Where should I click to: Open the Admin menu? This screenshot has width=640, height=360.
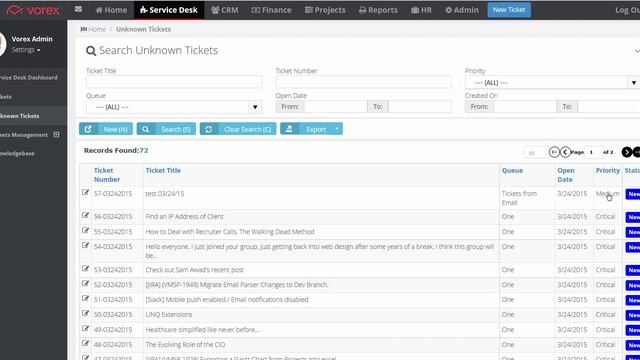(462, 10)
